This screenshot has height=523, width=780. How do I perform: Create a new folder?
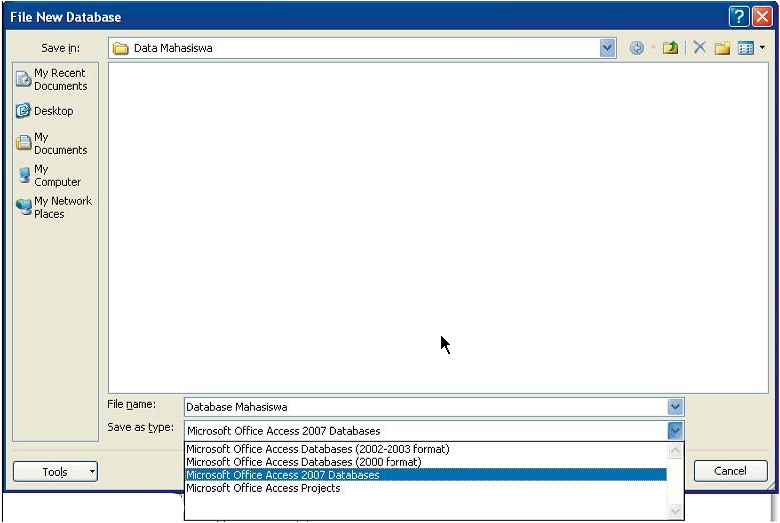pos(722,48)
